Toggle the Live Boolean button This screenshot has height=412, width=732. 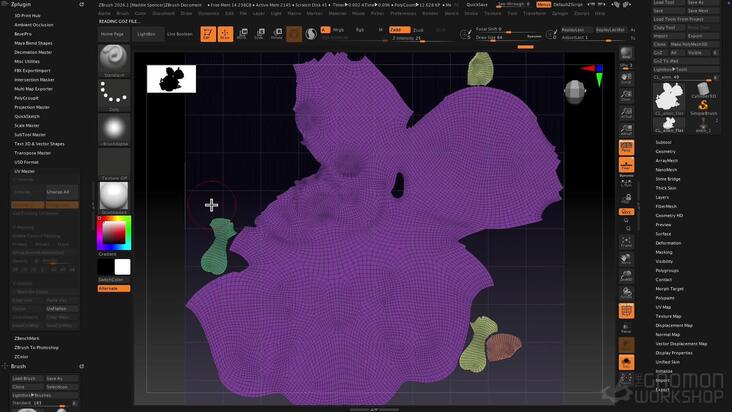(180, 34)
